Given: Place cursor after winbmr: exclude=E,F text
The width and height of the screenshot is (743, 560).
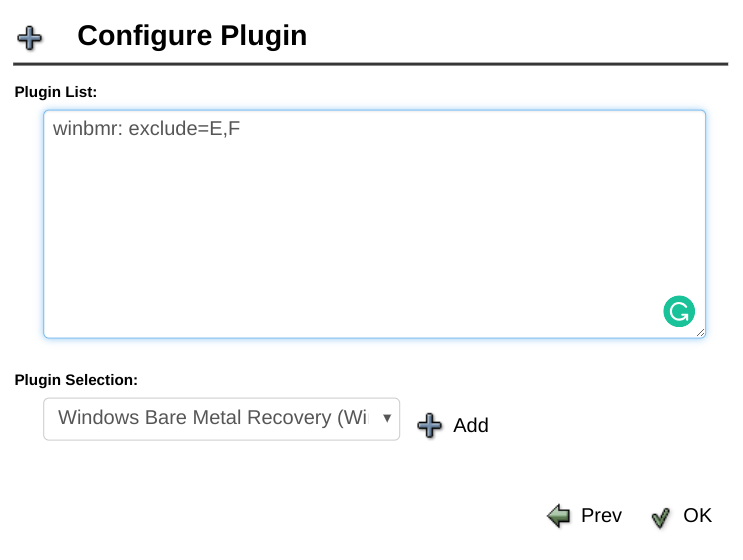Looking at the screenshot, I should 241,128.
